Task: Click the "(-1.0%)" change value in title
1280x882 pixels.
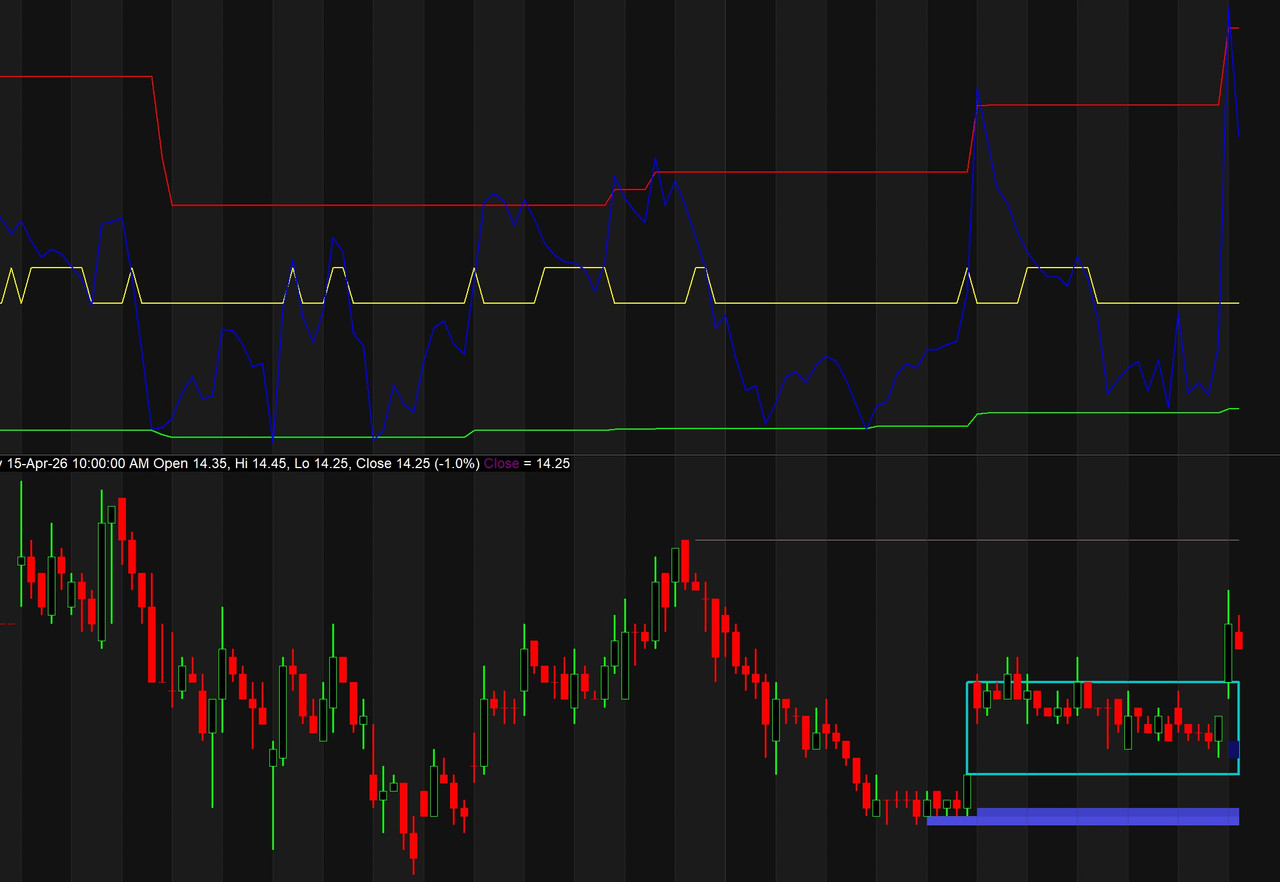Action: pyautogui.click(x=458, y=464)
